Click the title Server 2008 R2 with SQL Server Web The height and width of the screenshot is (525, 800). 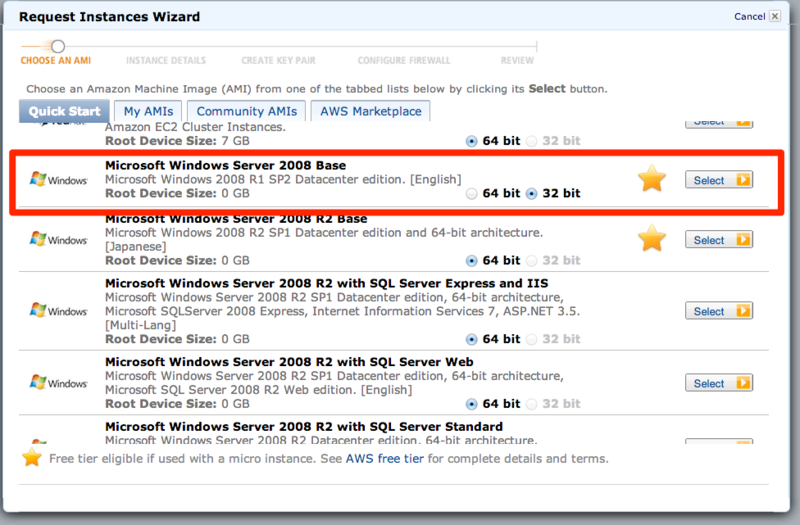pyautogui.click(x=289, y=362)
